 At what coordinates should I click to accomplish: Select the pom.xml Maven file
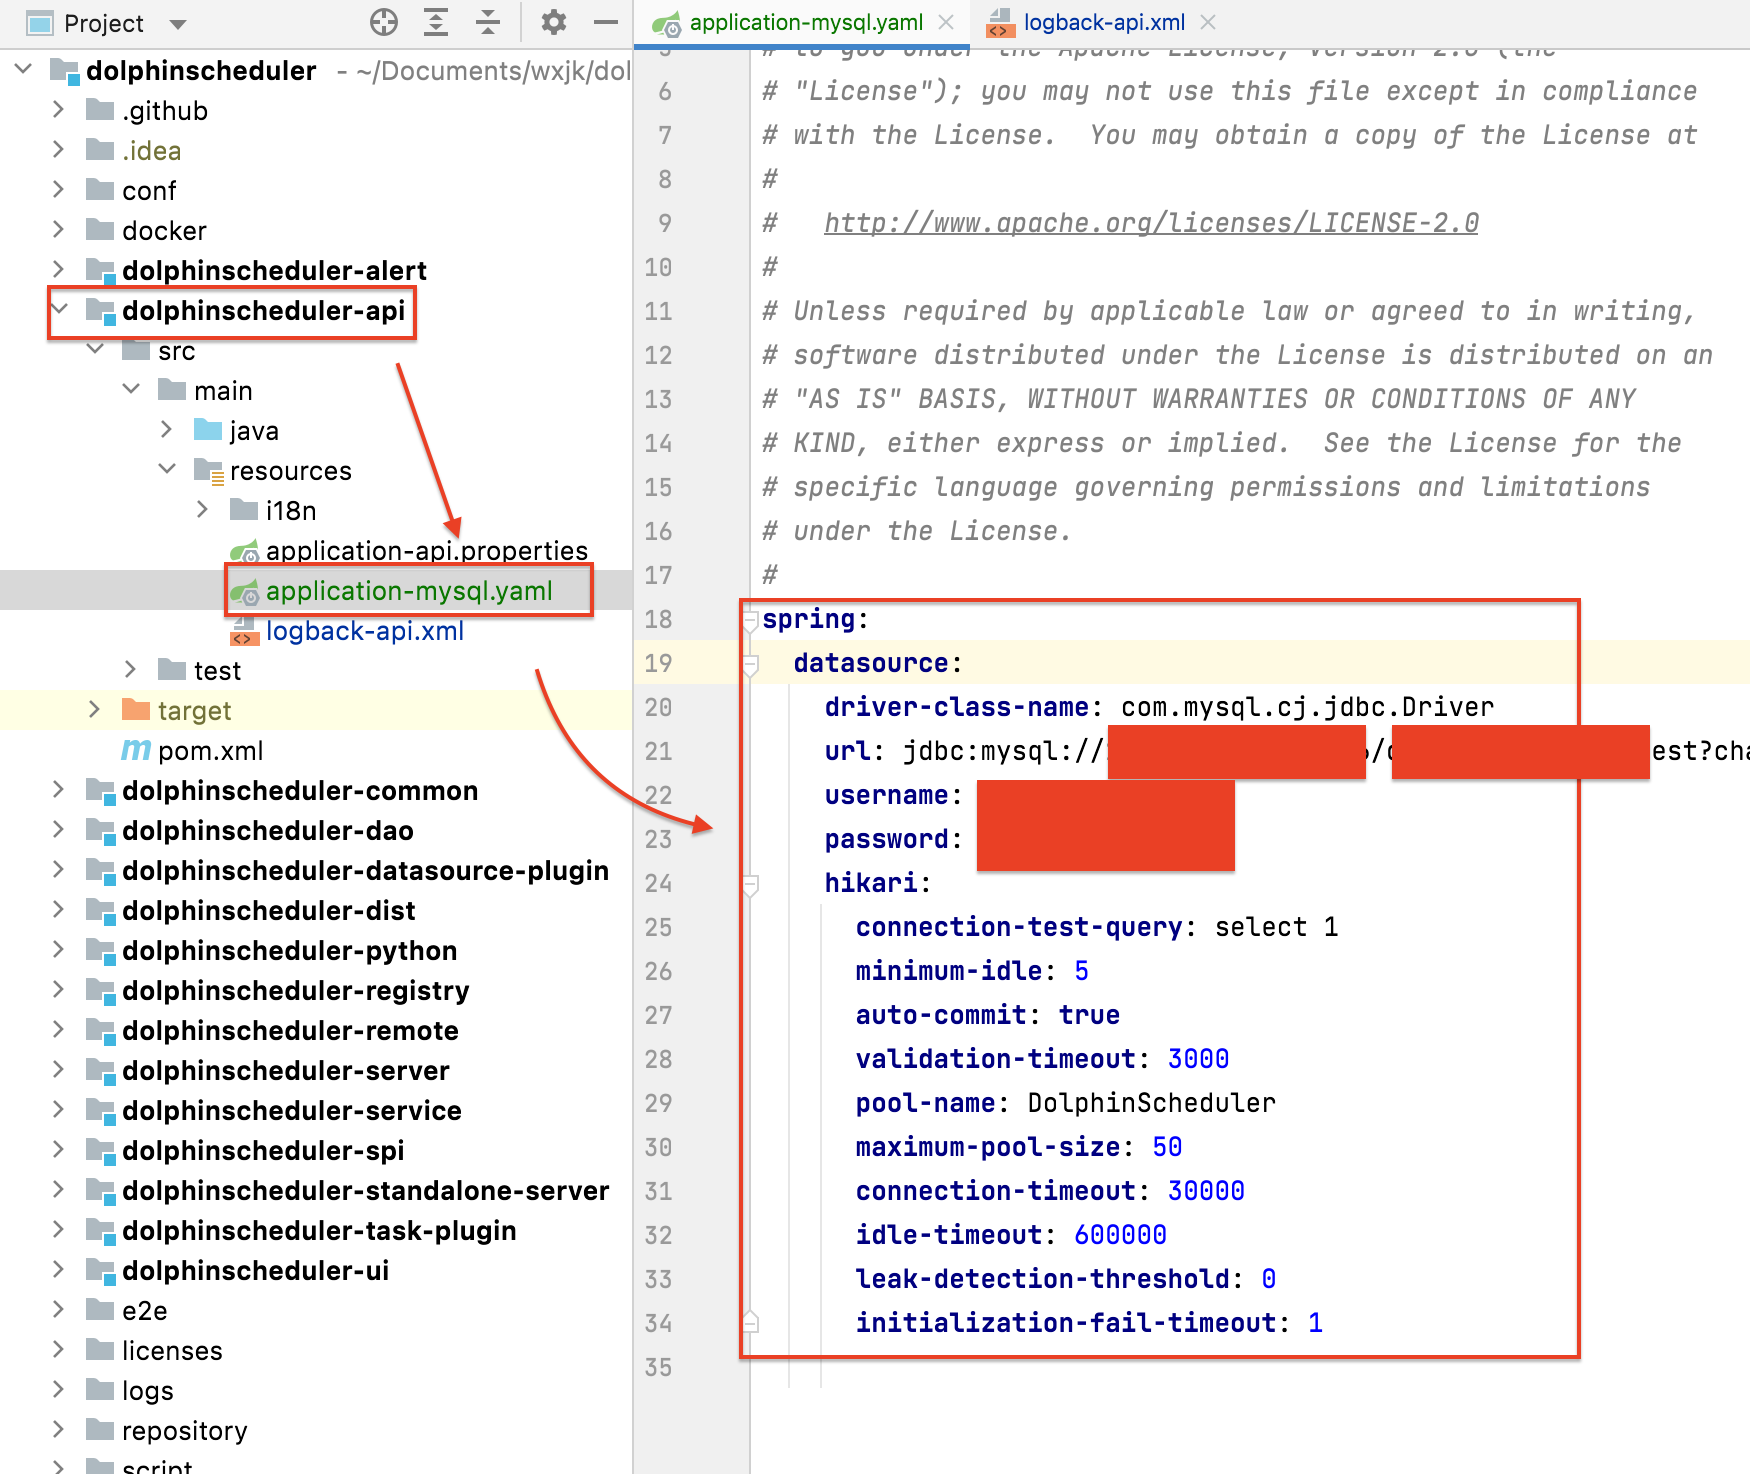210,751
